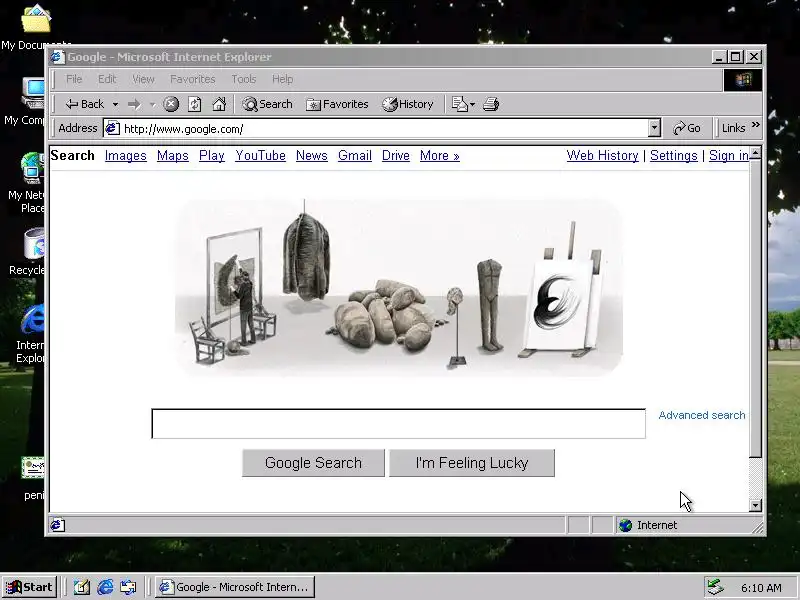Screen dimensions: 800x600
Task: Open the History pane from toolbar
Action: (x=408, y=105)
